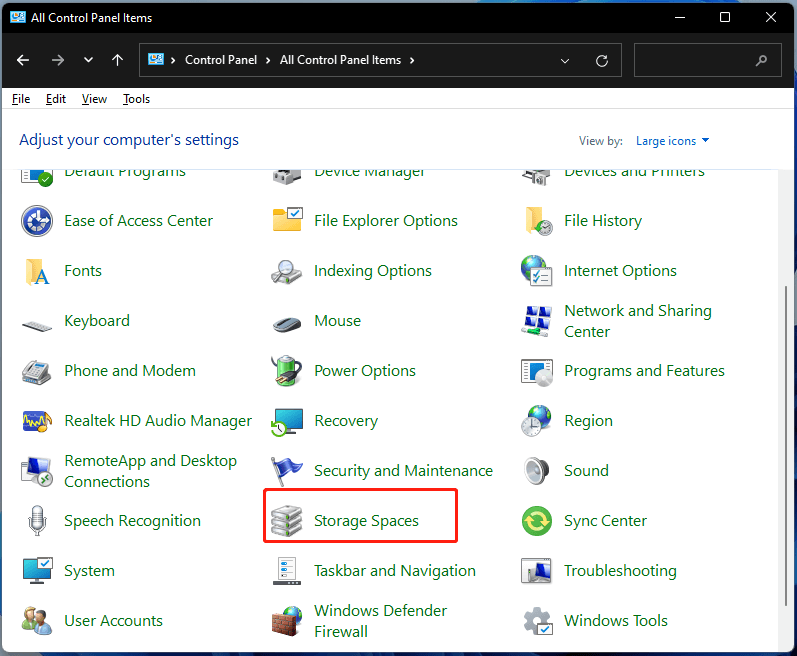Viewport: 797px width, 656px height.
Task: Open the Power Options link
Action: click(364, 371)
